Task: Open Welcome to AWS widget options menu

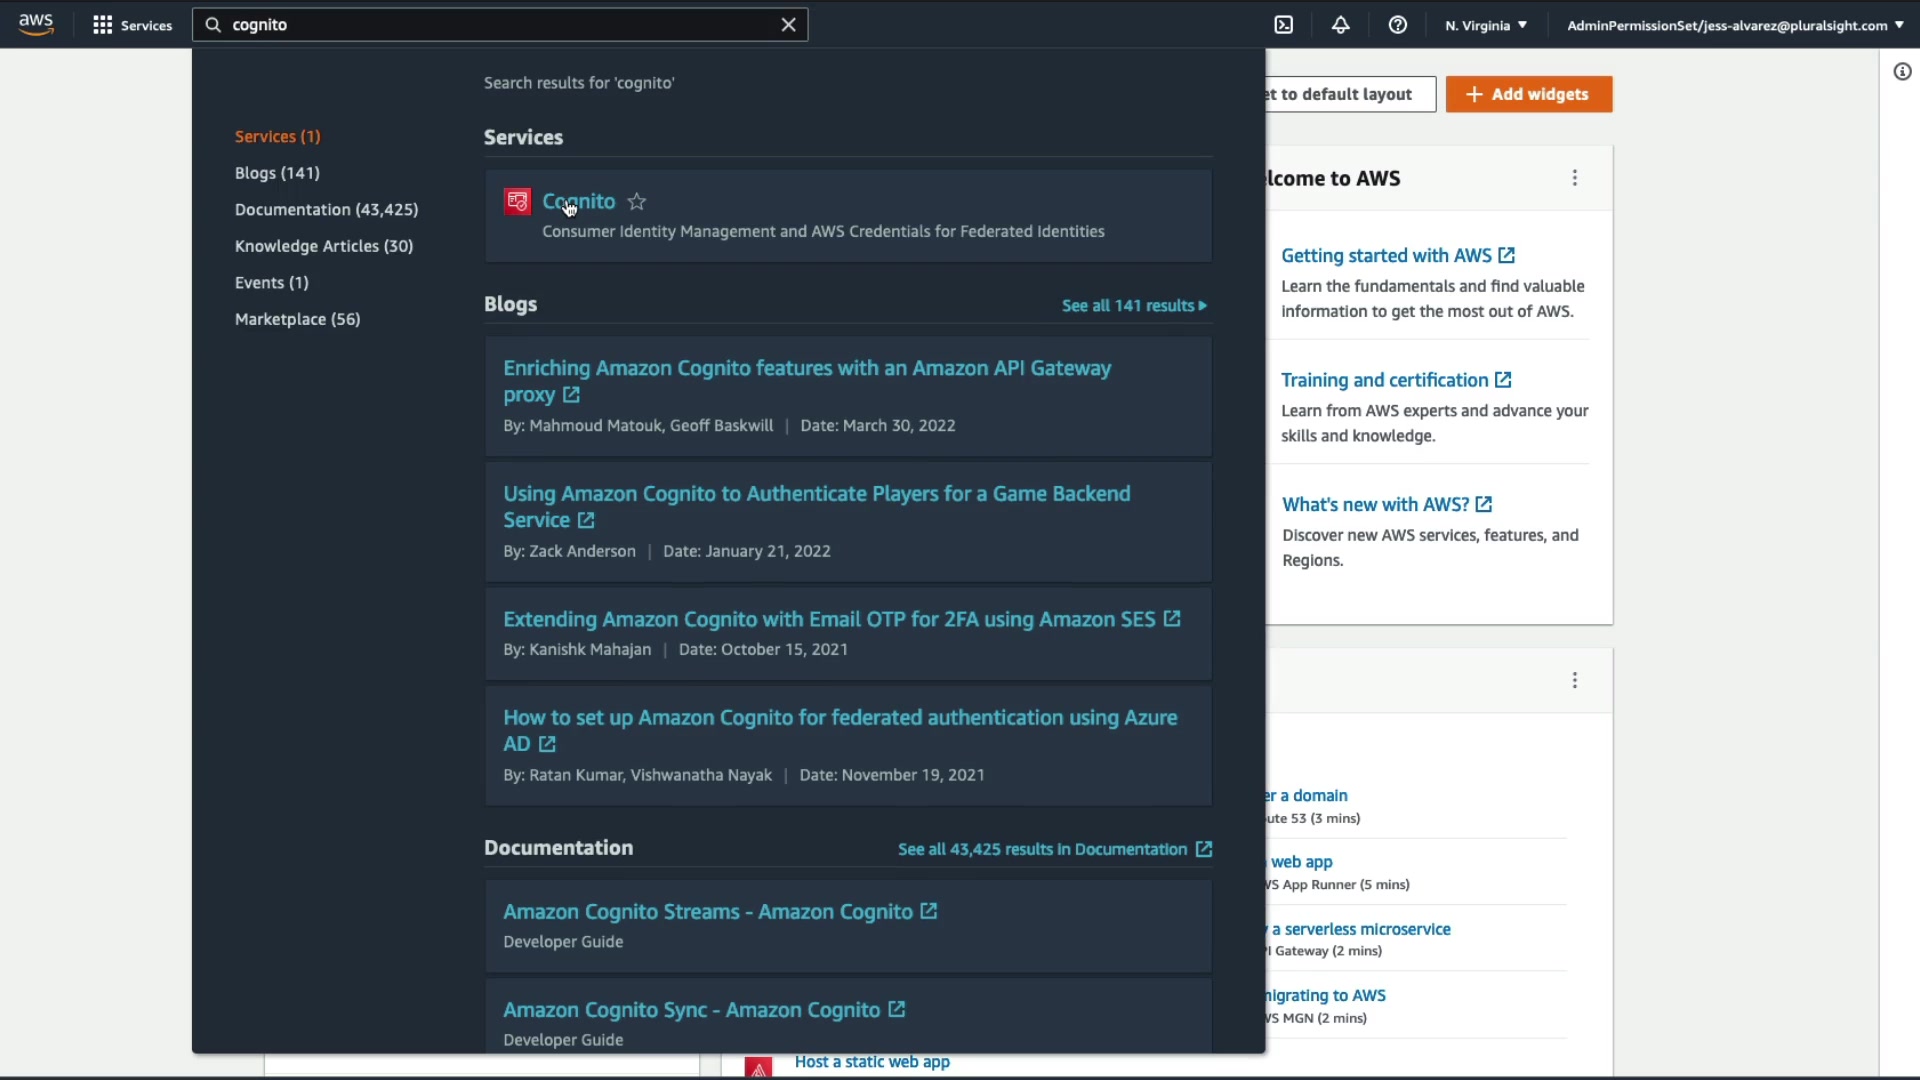Action: click(1575, 178)
